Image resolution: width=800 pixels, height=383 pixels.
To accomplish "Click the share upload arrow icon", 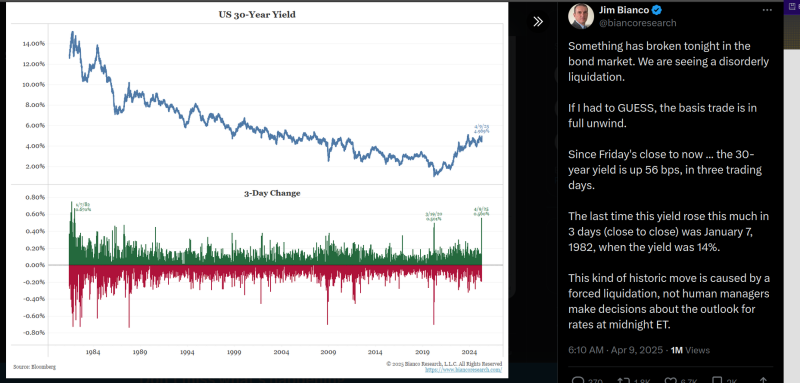I will click(x=763, y=379).
